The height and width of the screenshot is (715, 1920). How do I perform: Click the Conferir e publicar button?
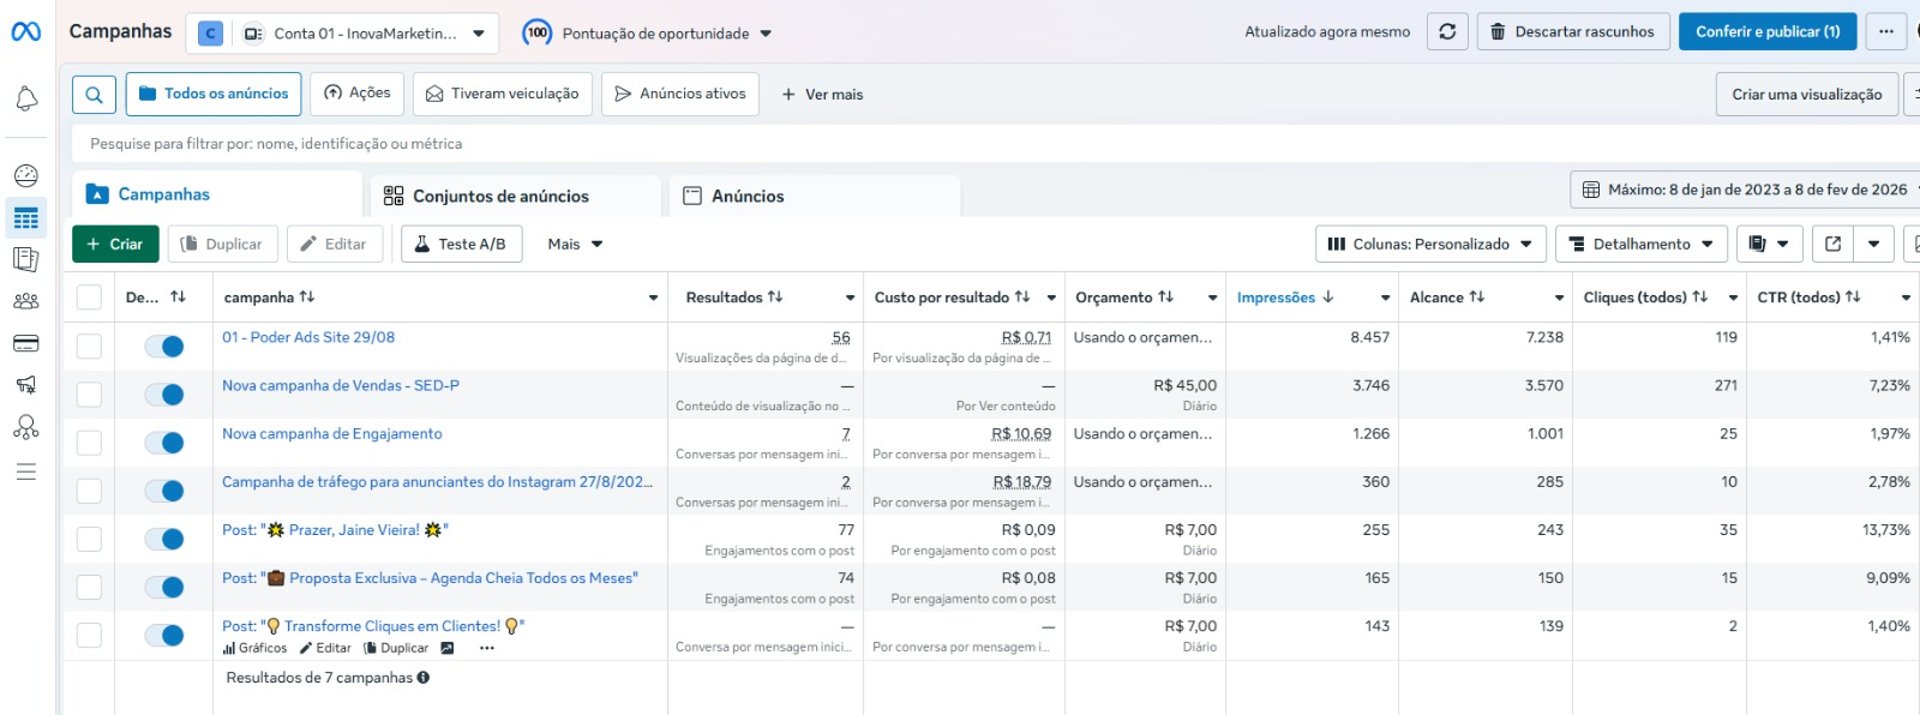point(1767,32)
